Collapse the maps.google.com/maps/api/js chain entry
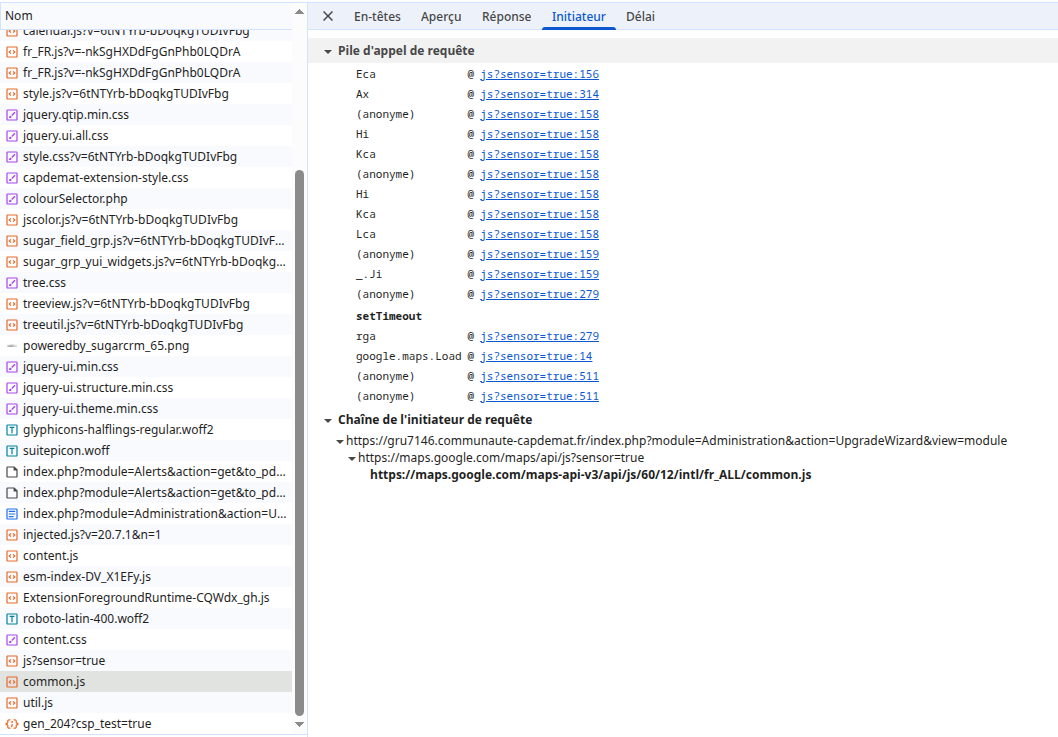The image size is (1058, 737). click(352, 458)
